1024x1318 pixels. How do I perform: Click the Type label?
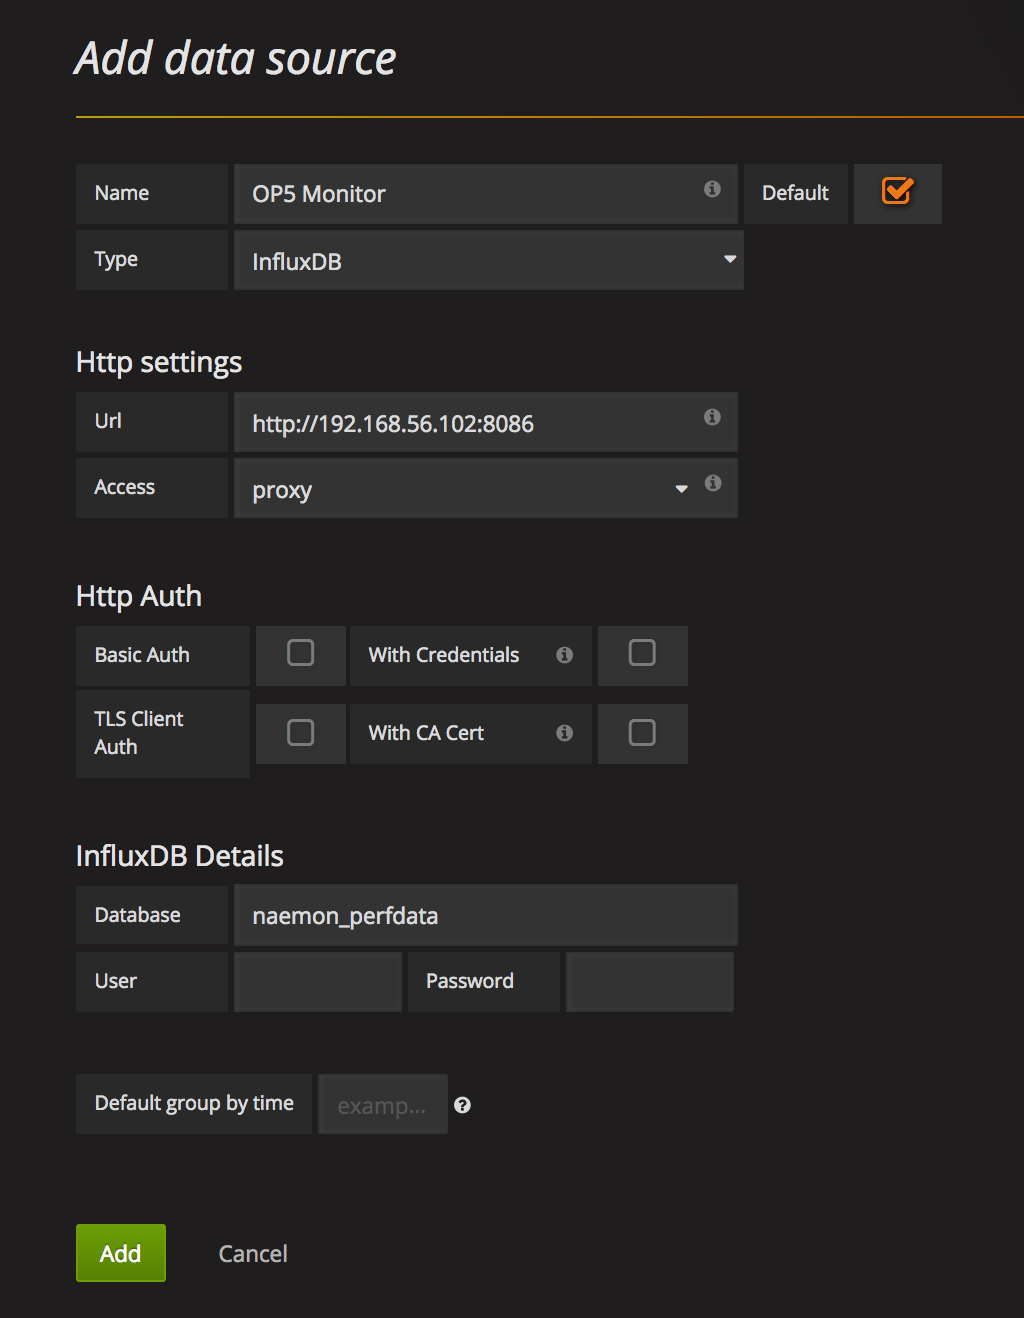(x=116, y=260)
